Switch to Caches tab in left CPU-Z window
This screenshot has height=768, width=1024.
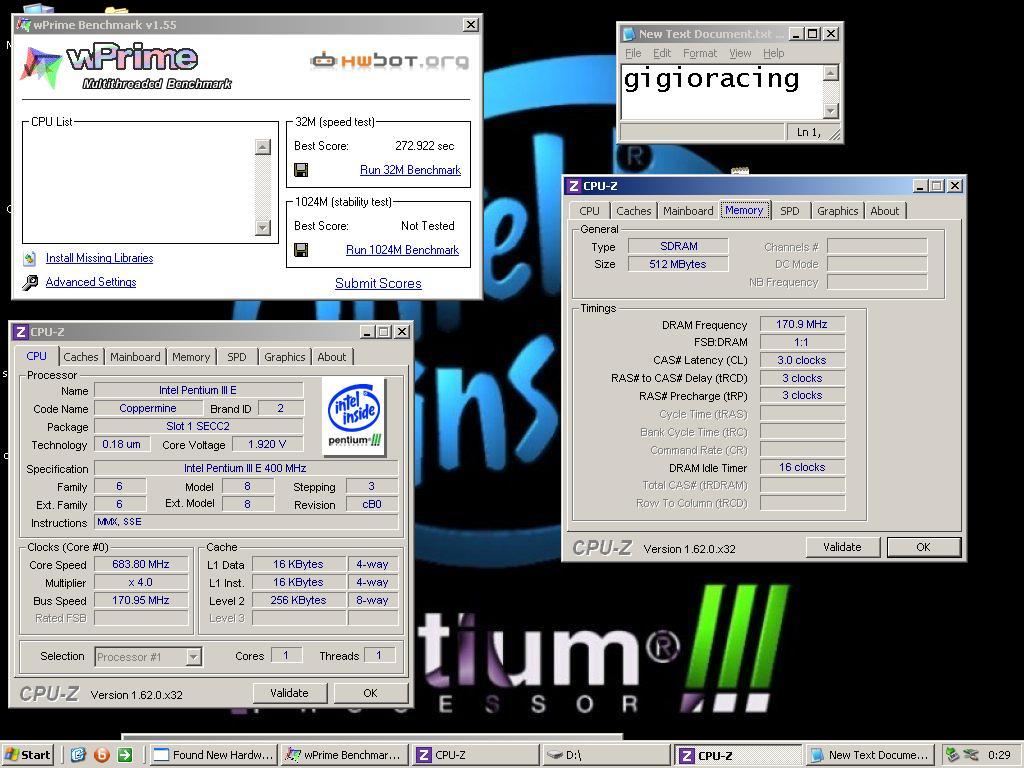click(x=81, y=357)
